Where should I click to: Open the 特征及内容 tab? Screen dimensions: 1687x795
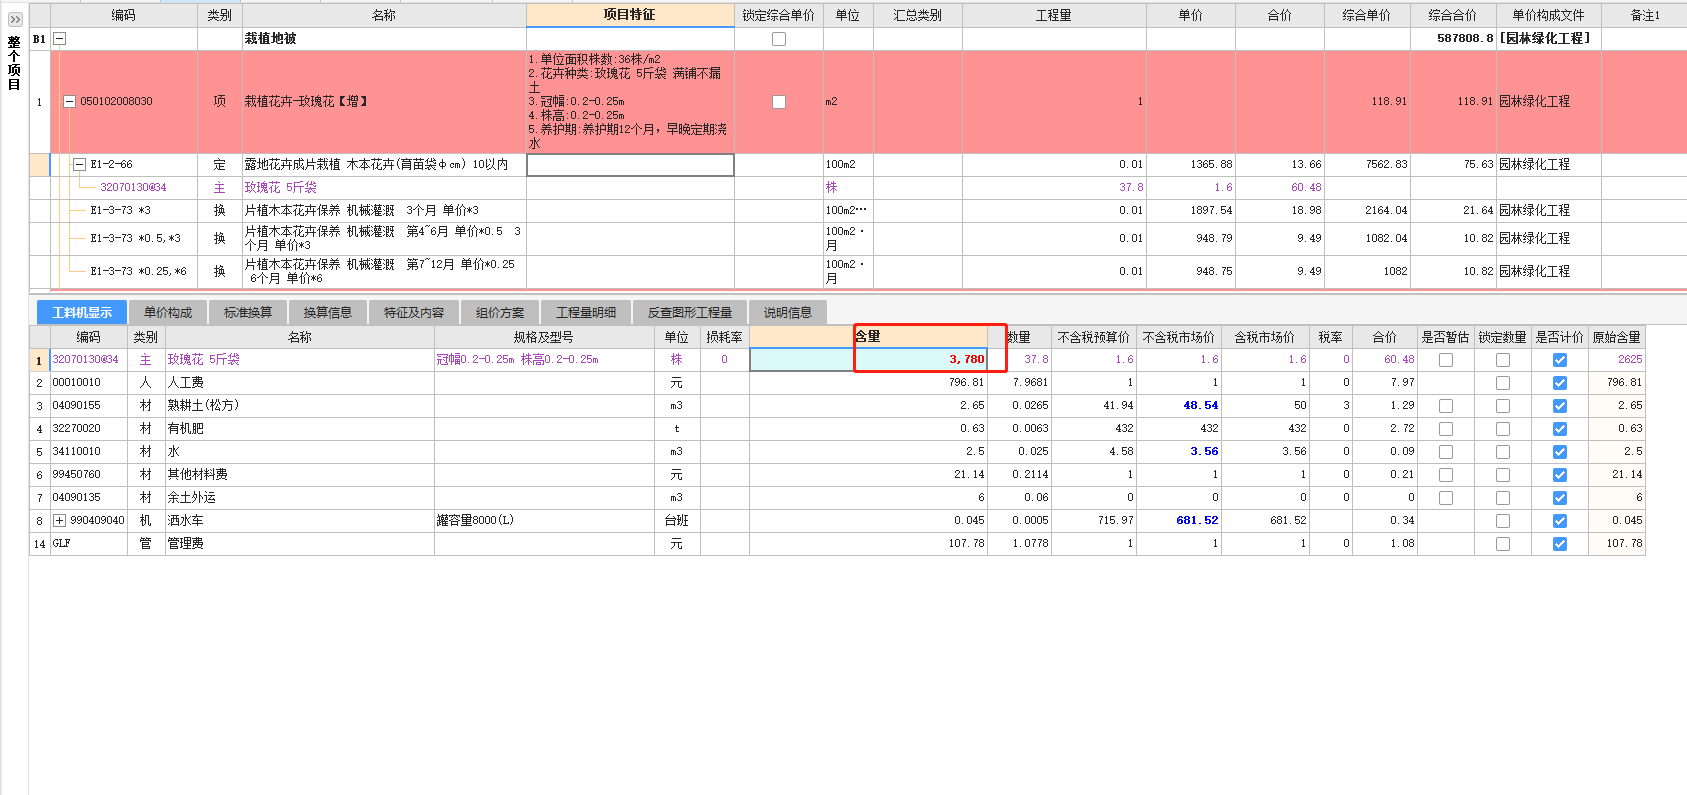coord(414,313)
